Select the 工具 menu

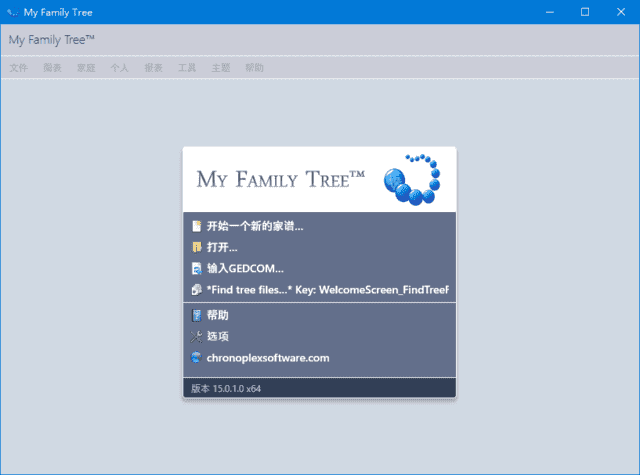tap(187, 68)
